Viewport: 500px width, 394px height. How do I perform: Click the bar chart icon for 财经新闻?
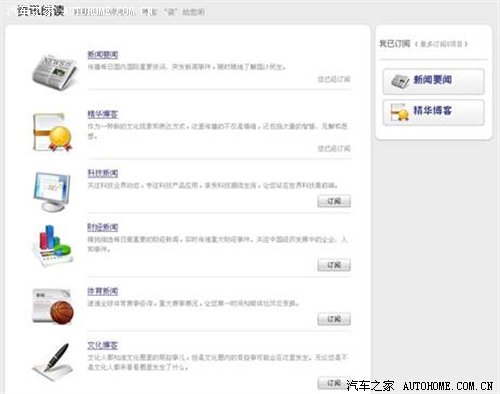(52, 246)
